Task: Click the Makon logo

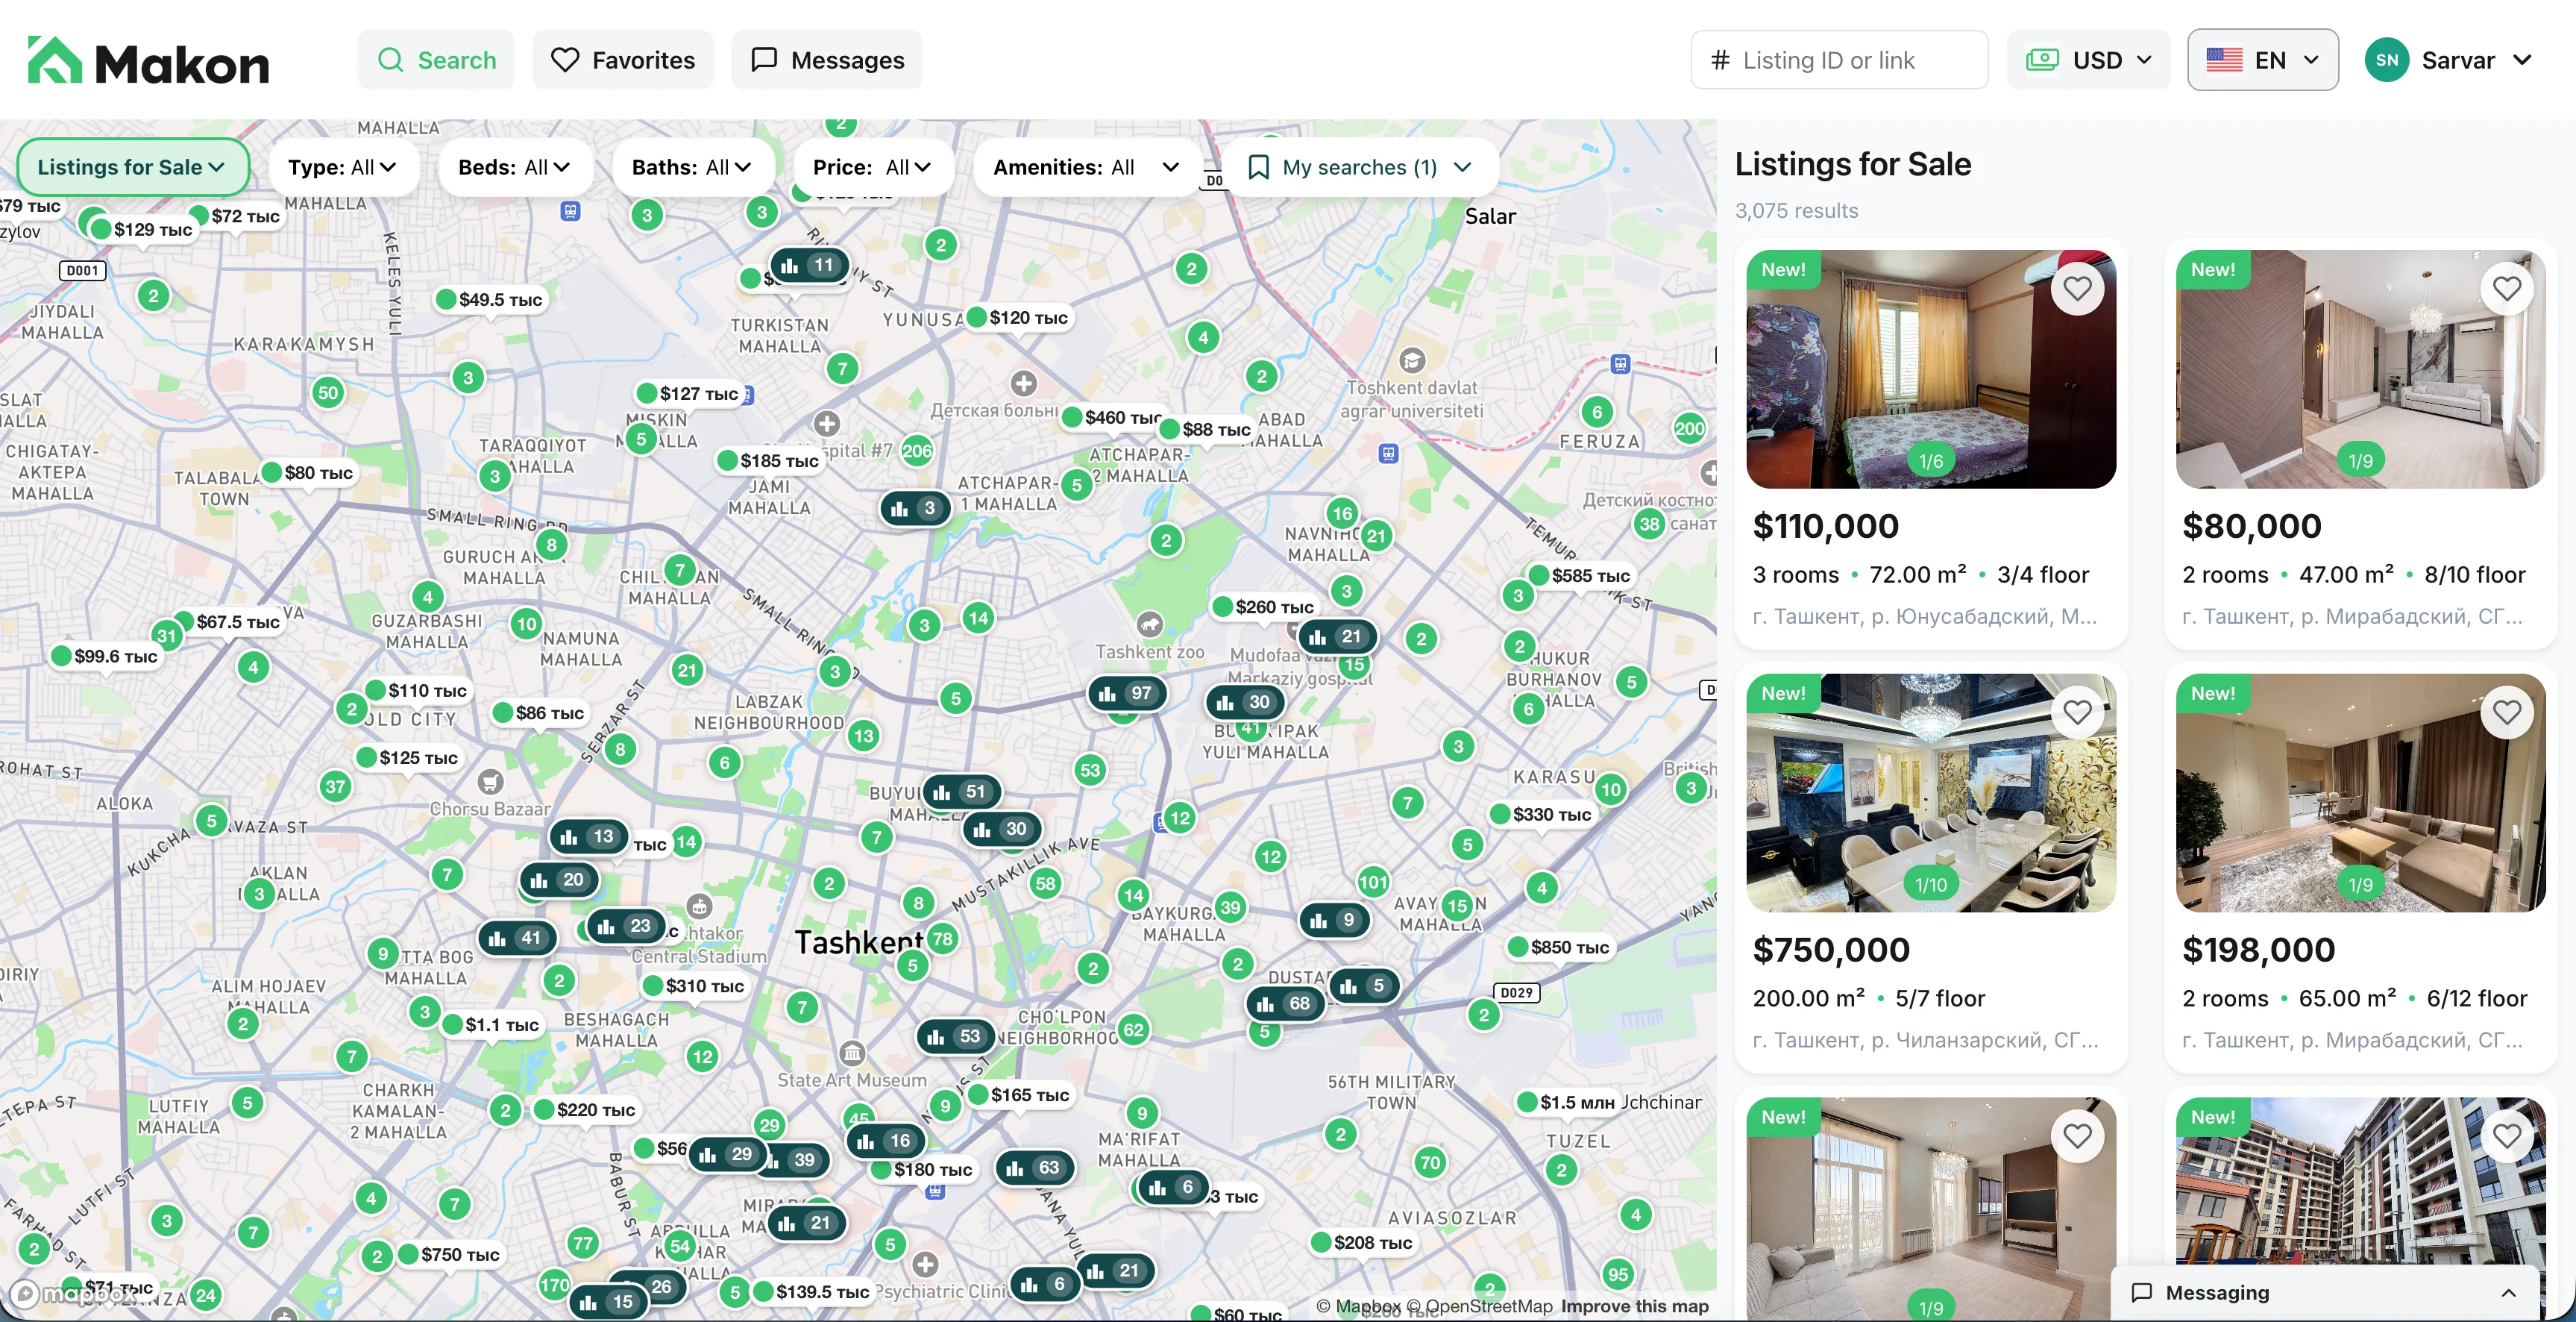Action: [148, 61]
